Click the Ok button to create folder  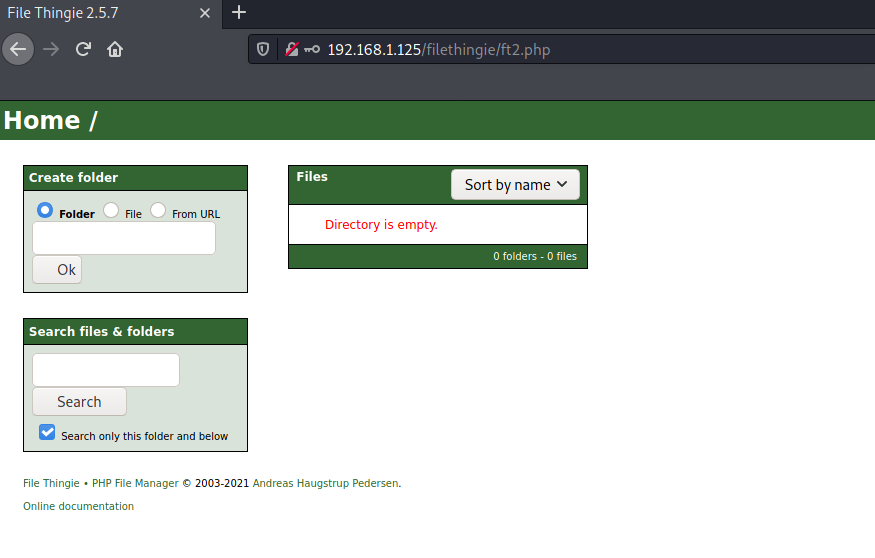coord(57,270)
